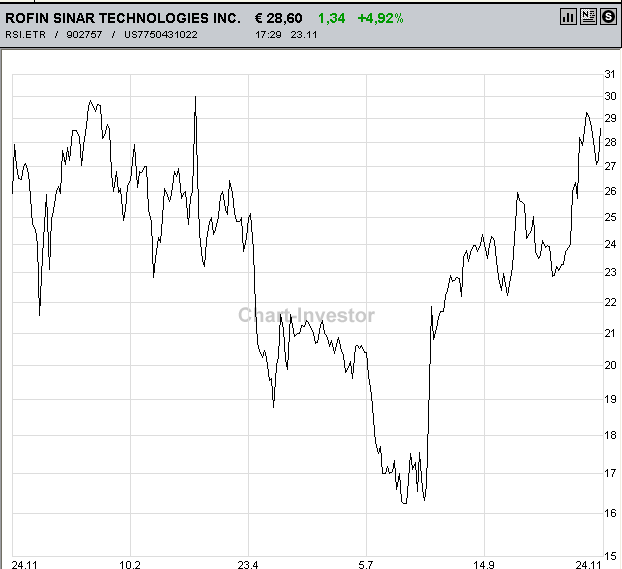Click the 23.4 date label on x-axis
Image resolution: width=622 pixels, height=569 pixels.
248,564
